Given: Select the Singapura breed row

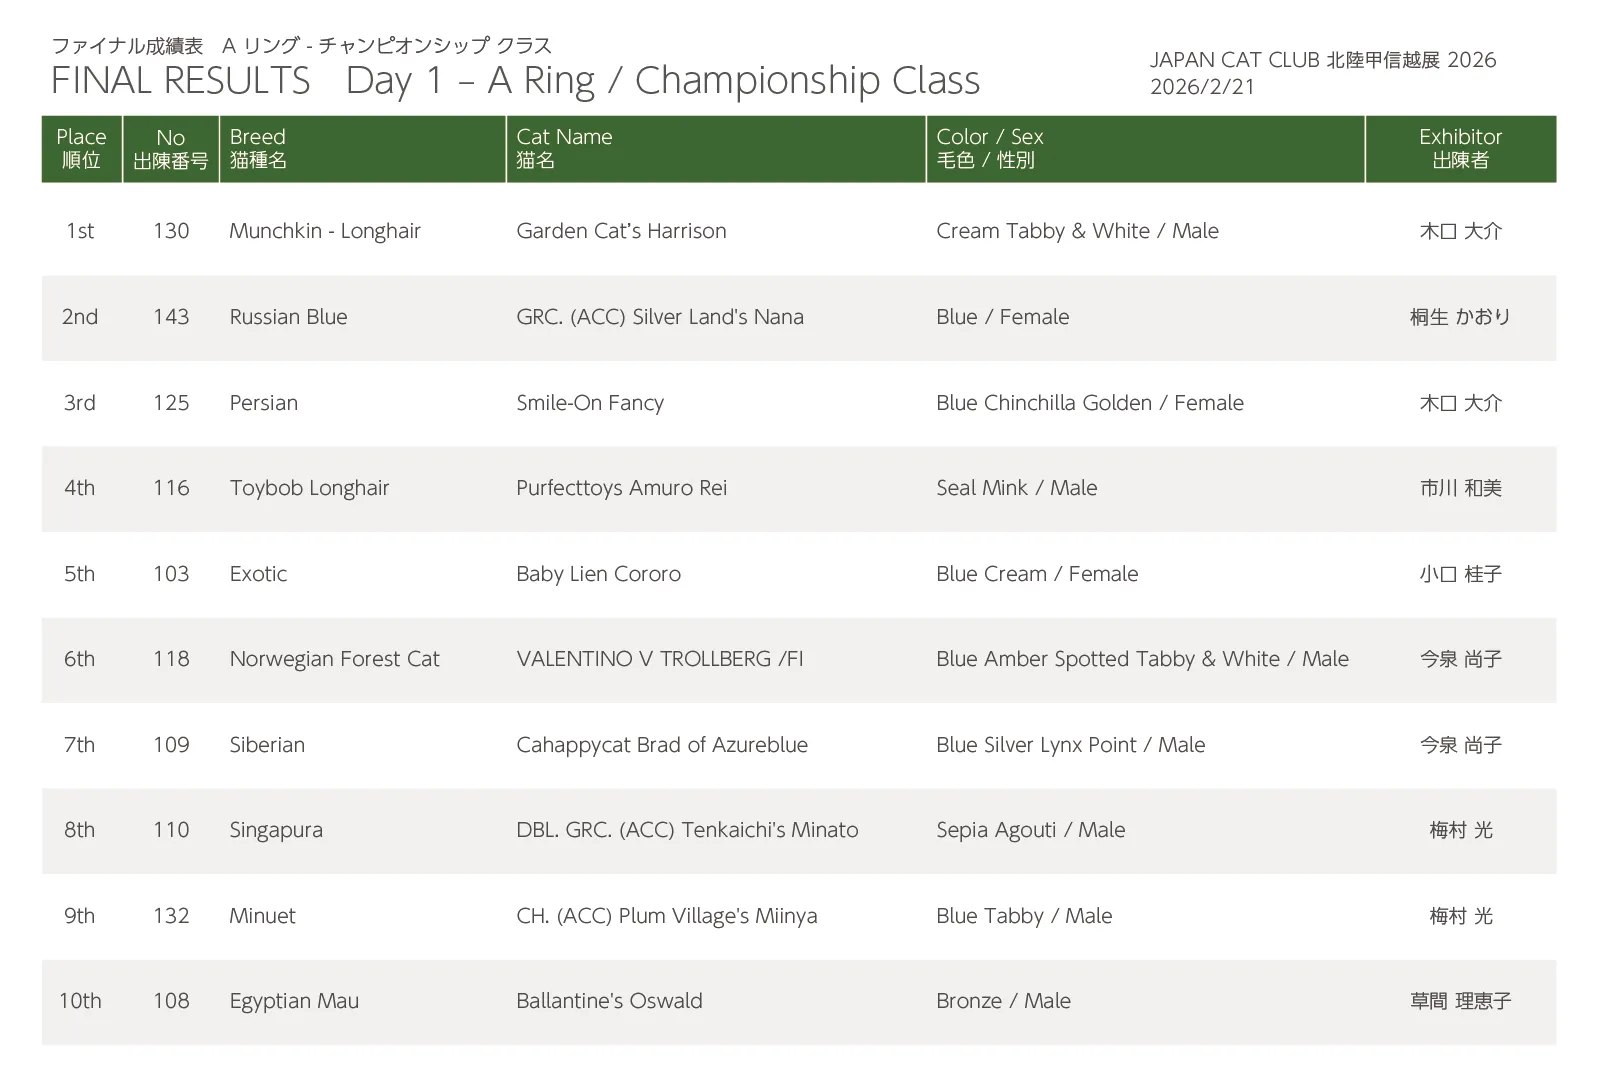Looking at the screenshot, I should [276, 830].
